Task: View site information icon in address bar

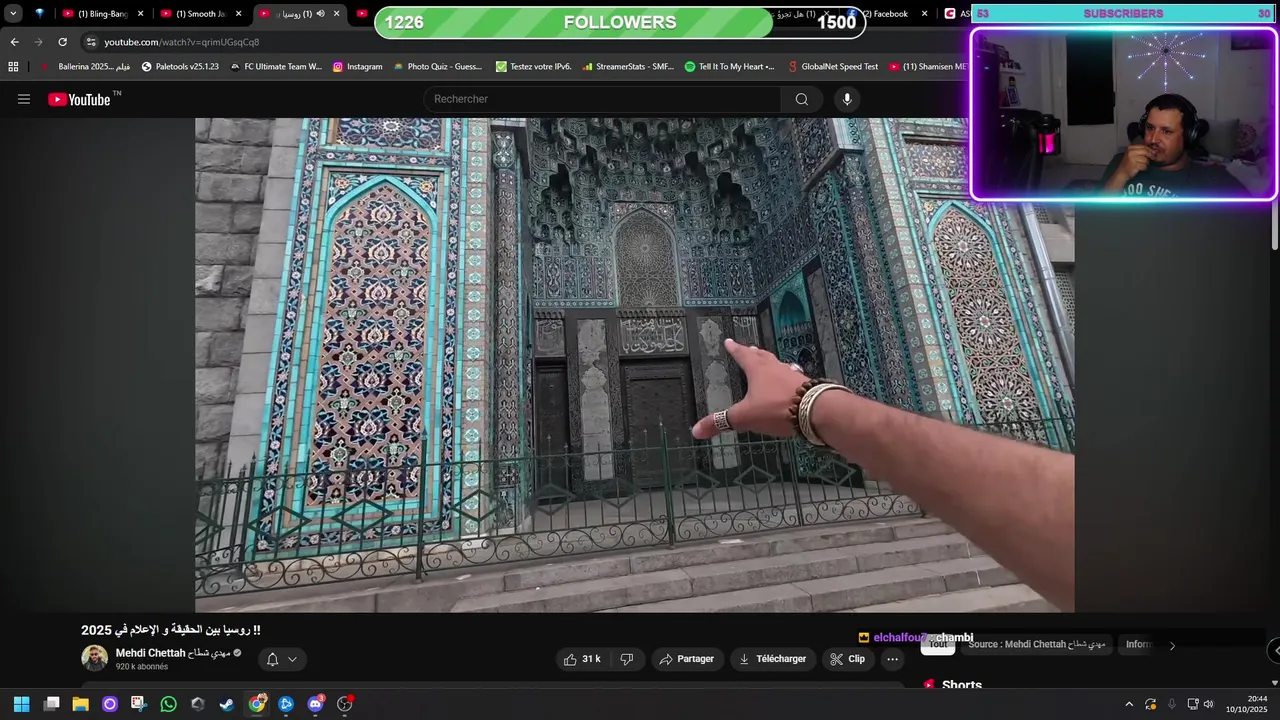Action: (91, 42)
